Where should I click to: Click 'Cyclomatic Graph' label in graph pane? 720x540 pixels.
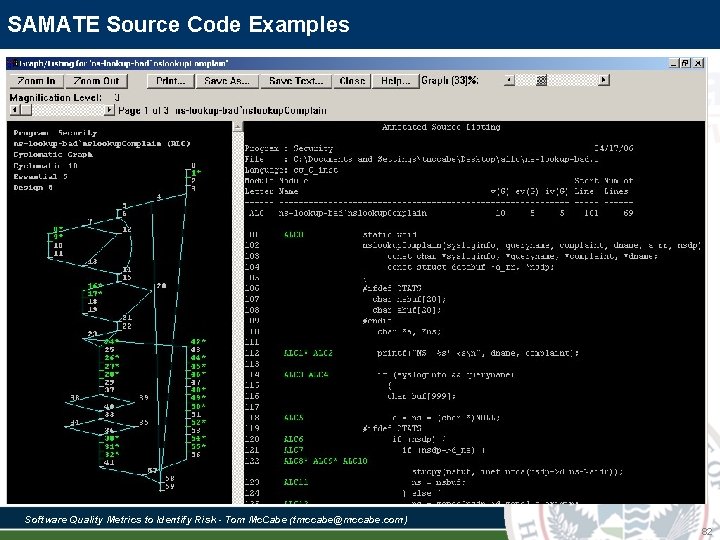coord(53,154)
